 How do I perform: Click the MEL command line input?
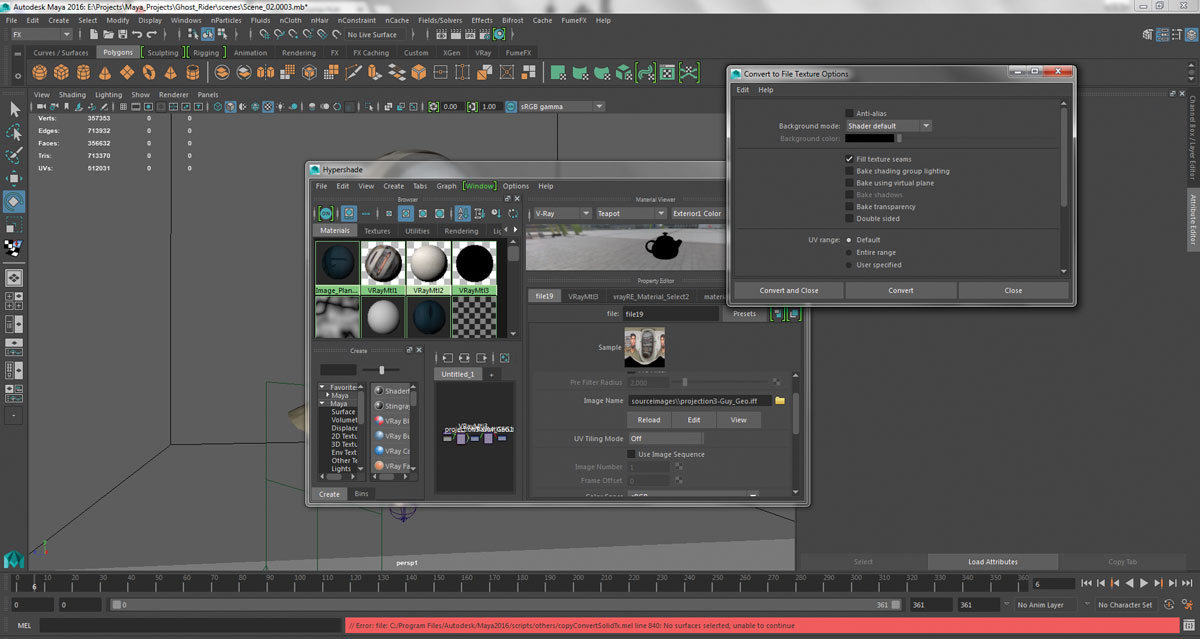pyautogui.click(x=190, y=626)
